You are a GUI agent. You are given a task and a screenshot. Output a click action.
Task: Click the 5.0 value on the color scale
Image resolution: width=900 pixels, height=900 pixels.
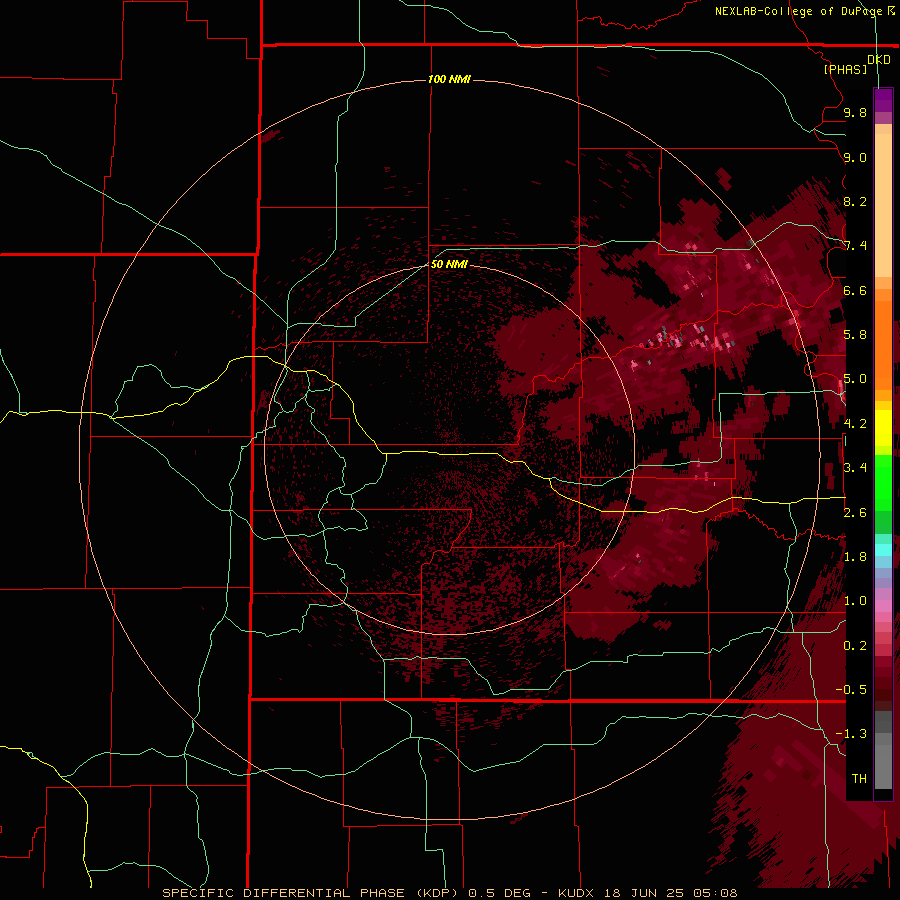(855, 379)
